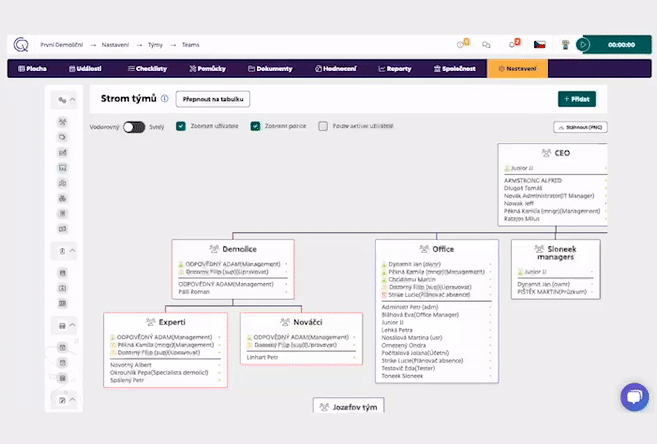Viewport: 657px width, 444px height.
Task: Click Testovič Eda(Tester) in the Office card
Action: [408, 368]
